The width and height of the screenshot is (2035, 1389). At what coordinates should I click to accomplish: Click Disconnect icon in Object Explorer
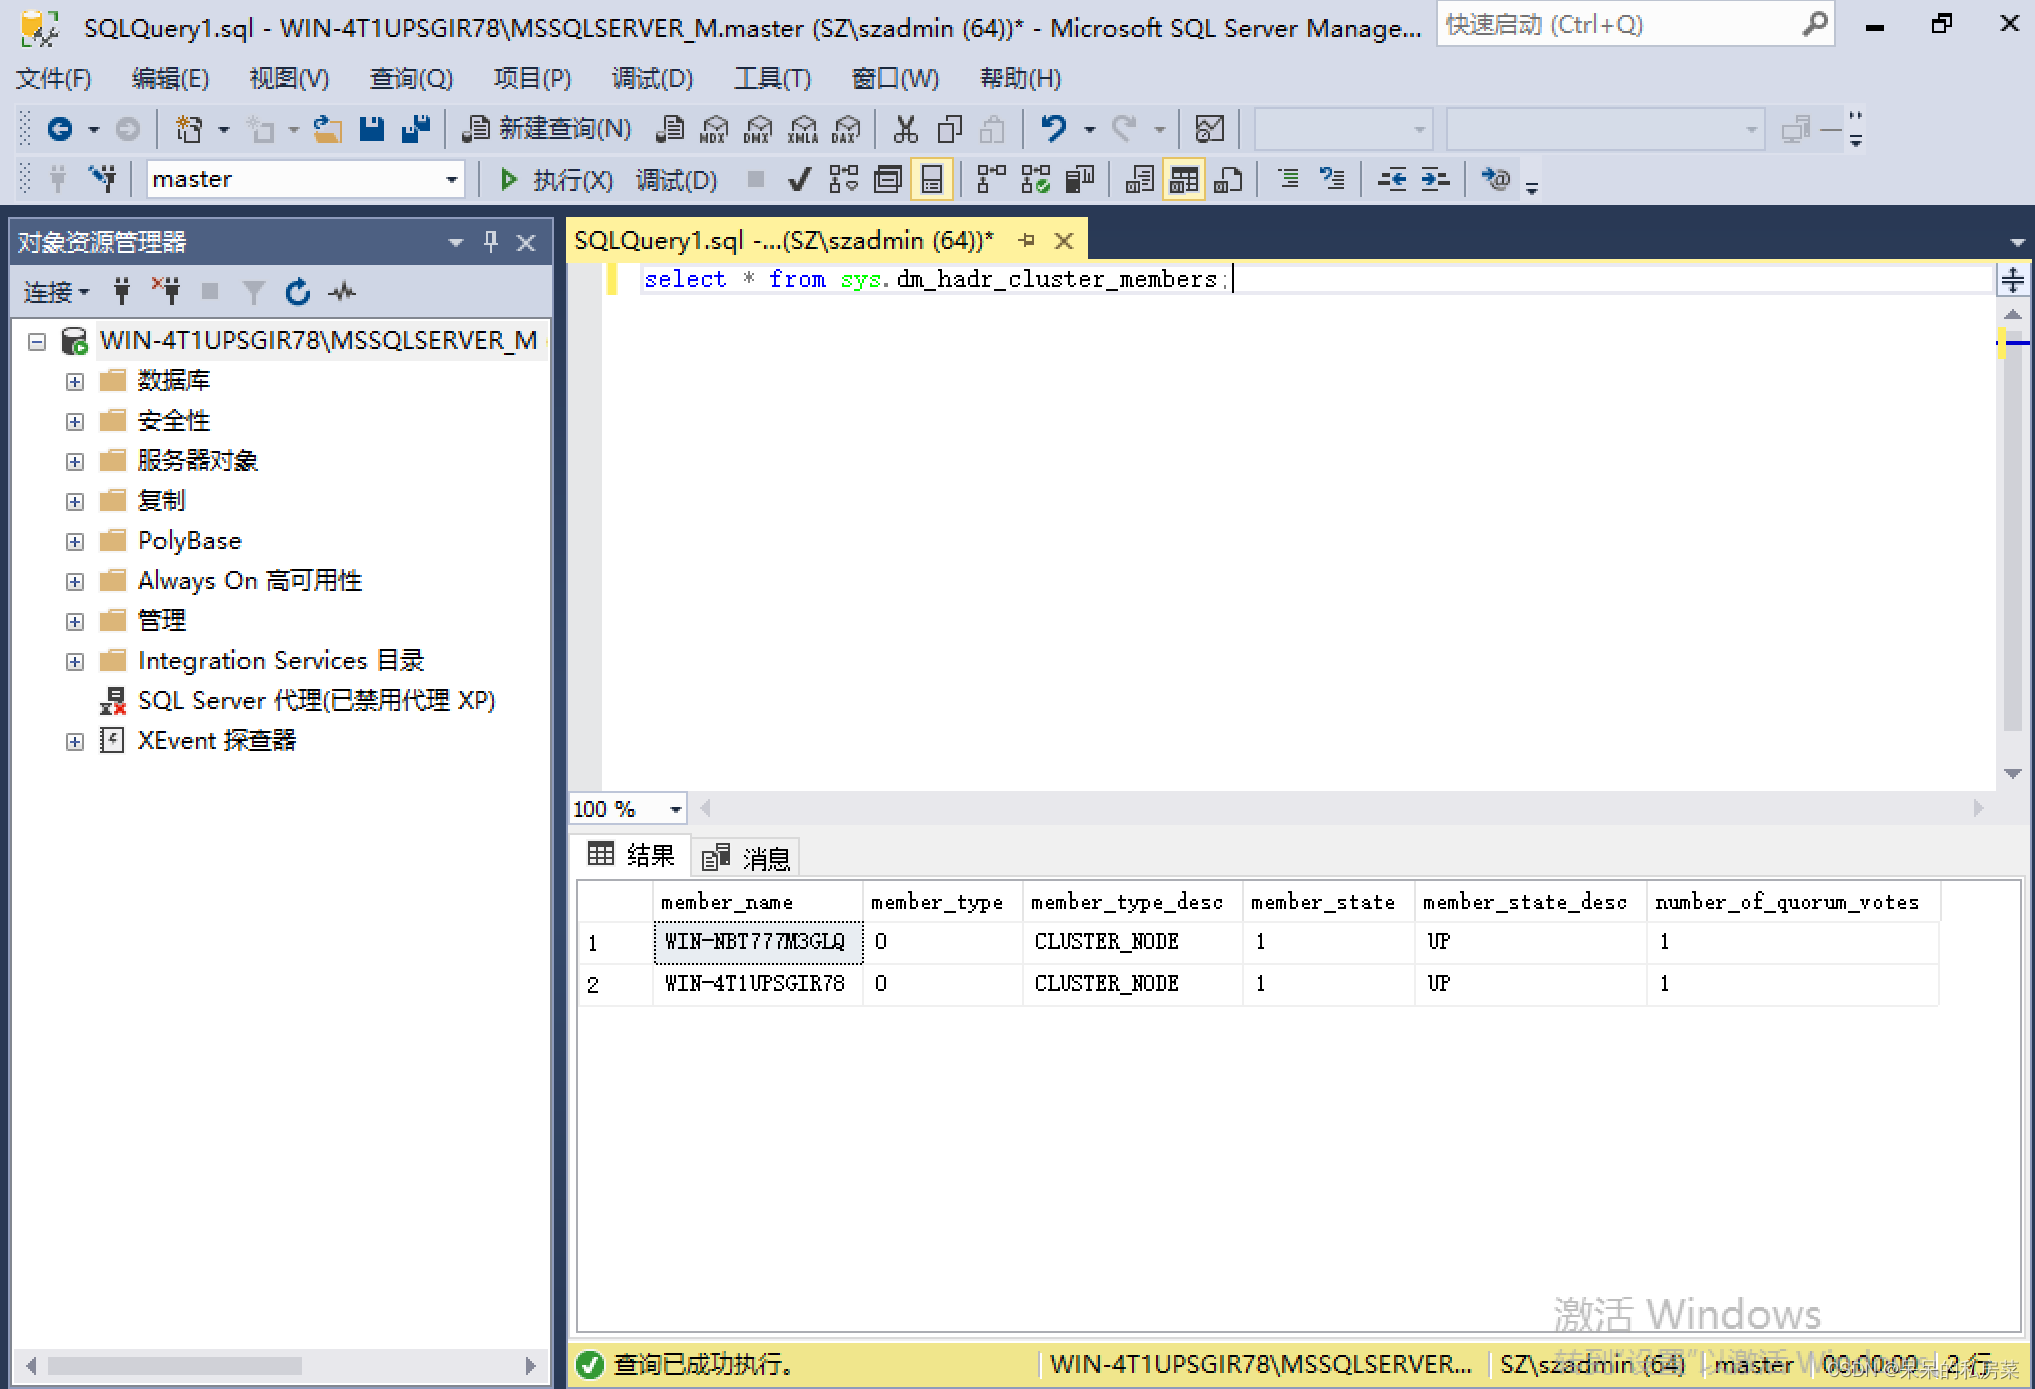(x=166, y=292)
